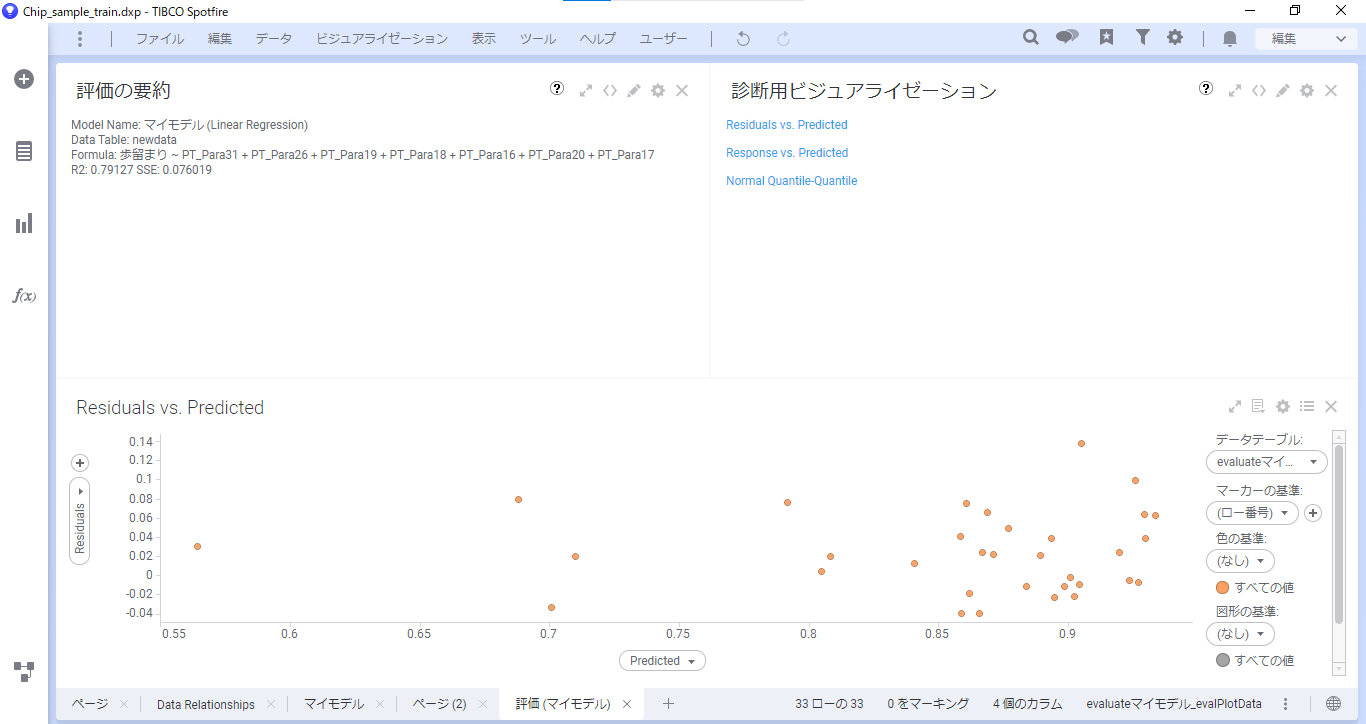Screen dimensions: 1366x724
Task: Open the filters funnel panel
Action: coord(1142,38)
